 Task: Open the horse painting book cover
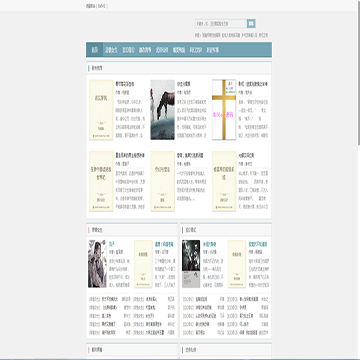point(162,110)
